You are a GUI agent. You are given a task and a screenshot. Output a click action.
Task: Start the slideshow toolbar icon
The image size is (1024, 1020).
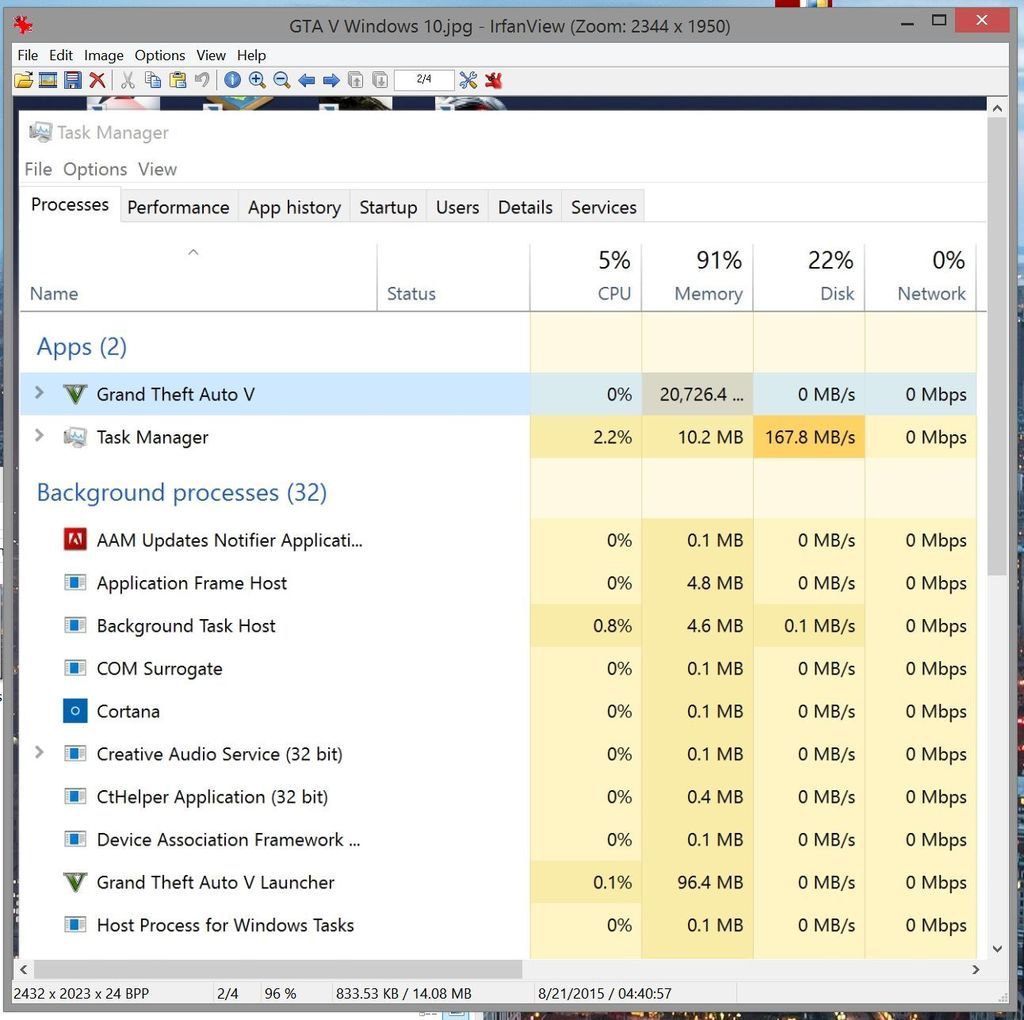point(48,80)
